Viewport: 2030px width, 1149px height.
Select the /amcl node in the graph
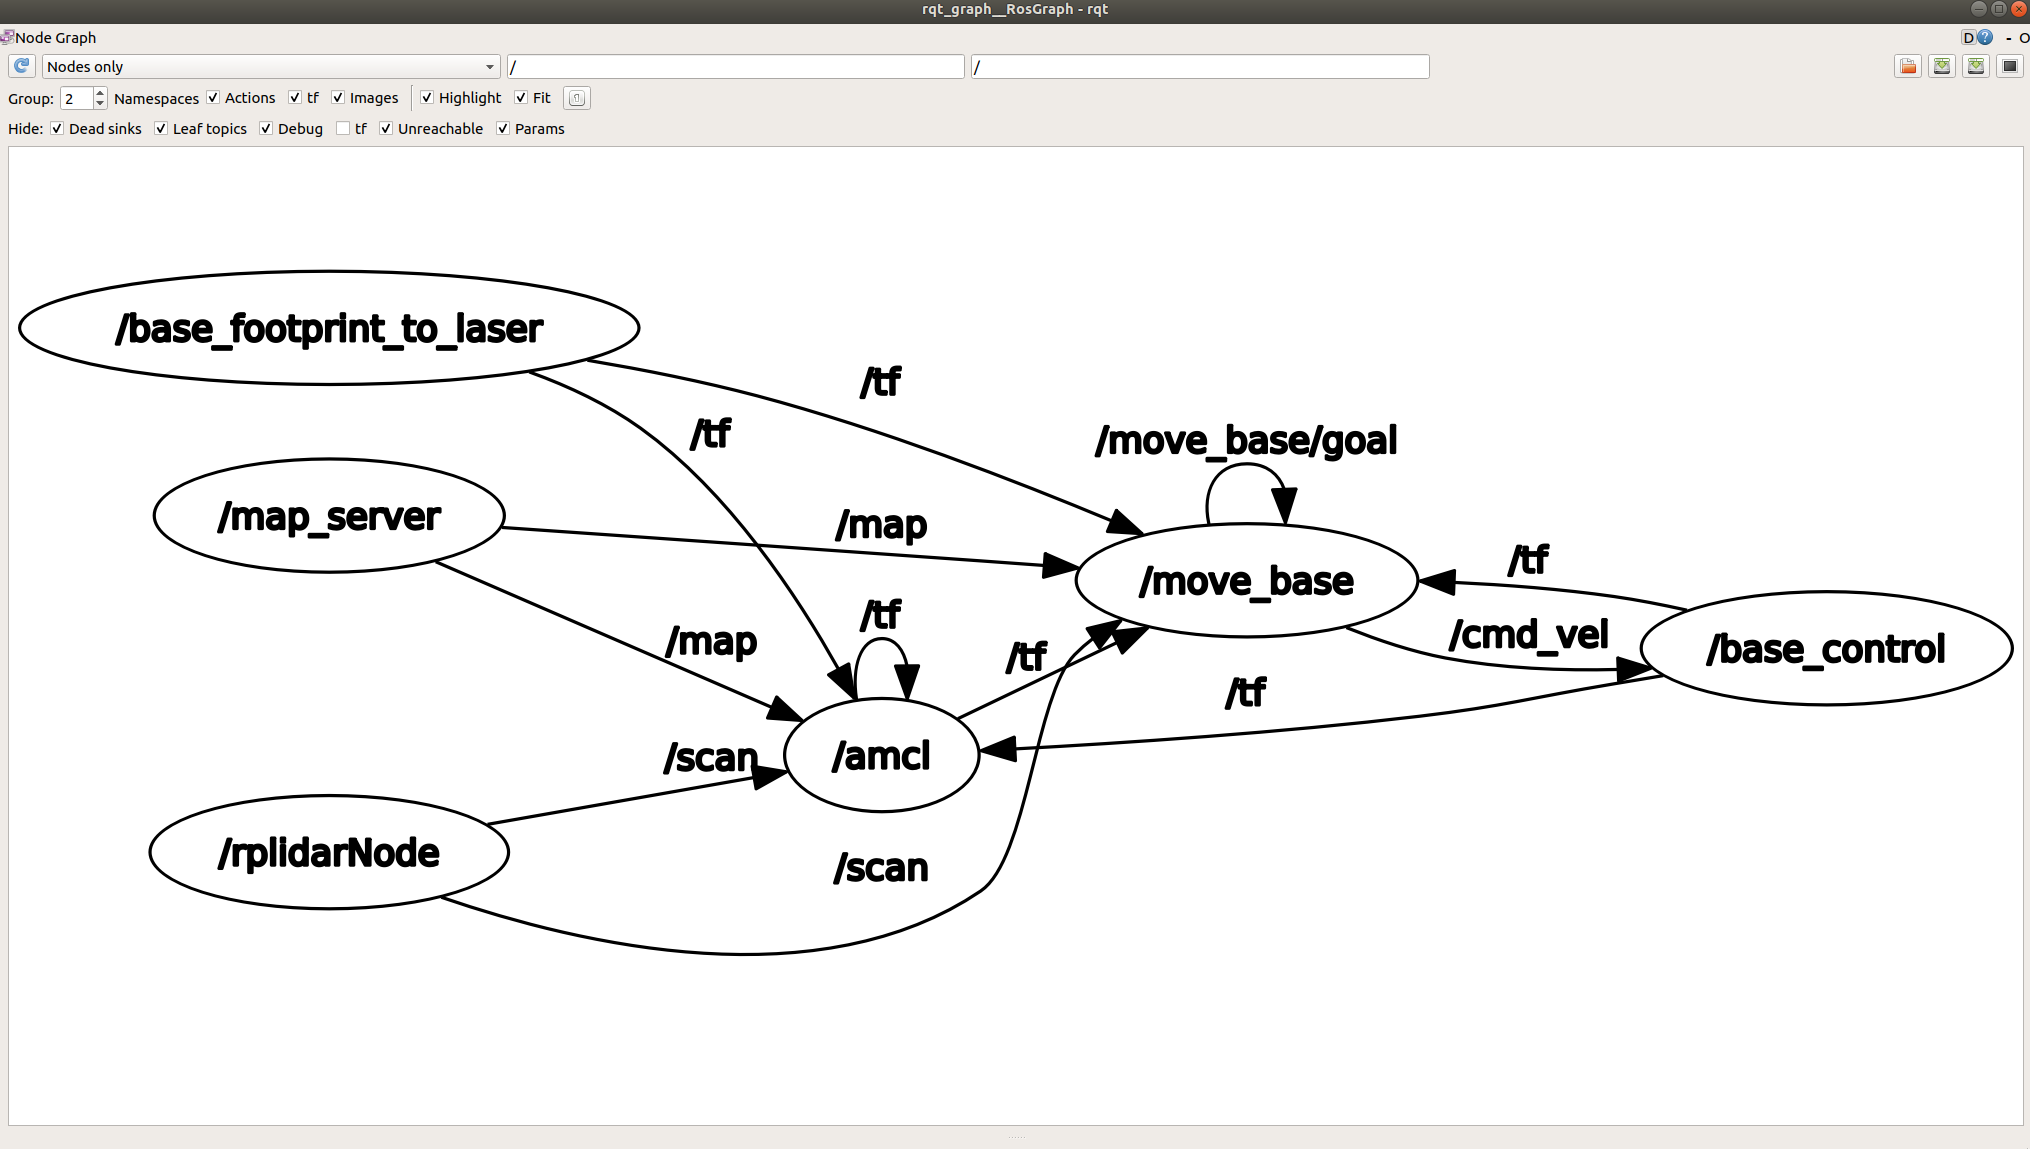click(881, 756)
